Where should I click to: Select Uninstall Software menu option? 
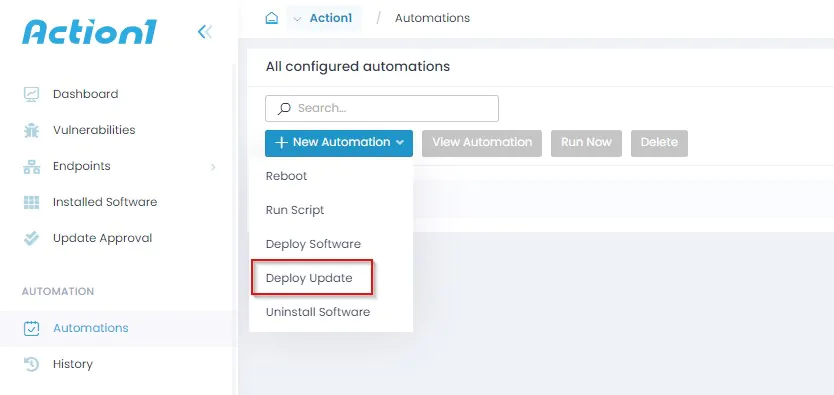(x=318, y=312)
